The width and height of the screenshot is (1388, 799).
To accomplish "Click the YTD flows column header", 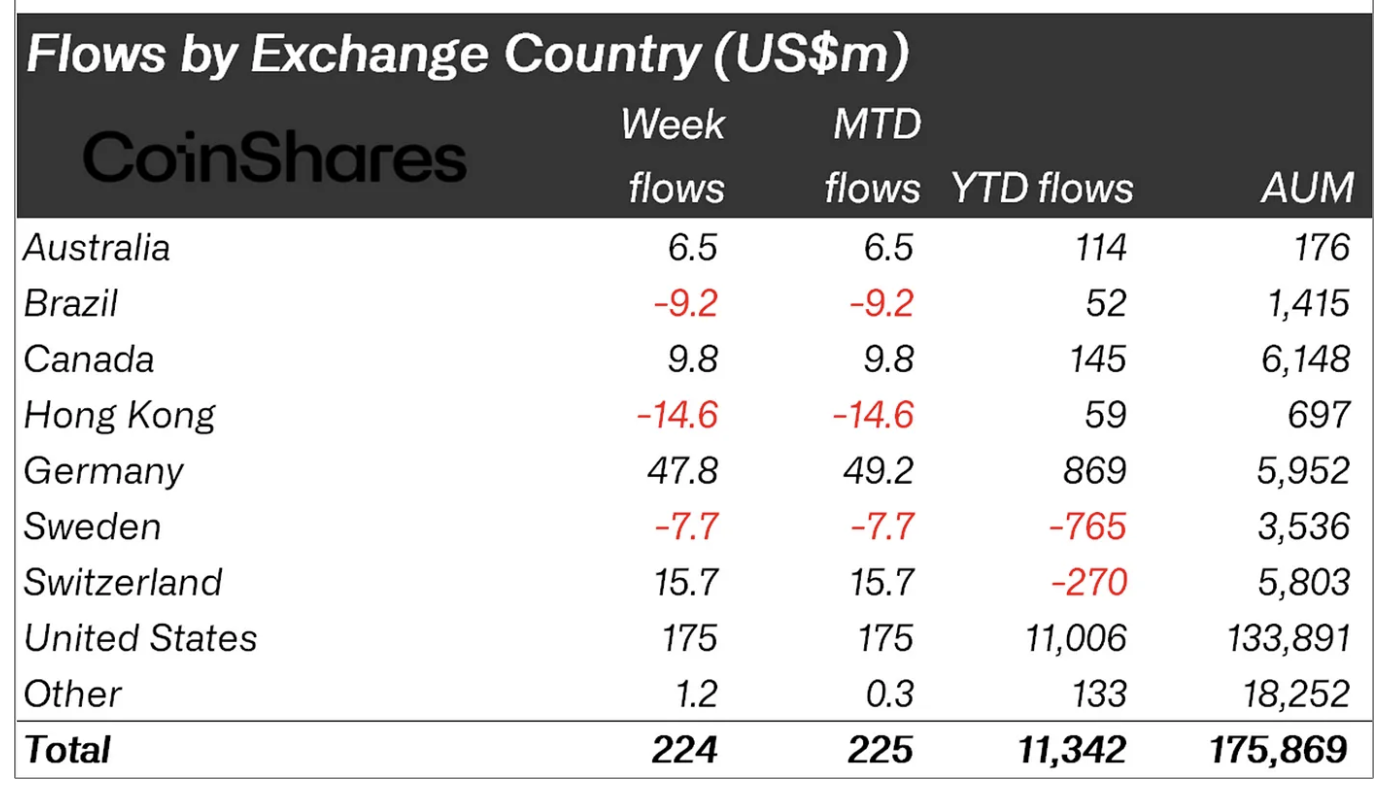I will [1042, 188].
